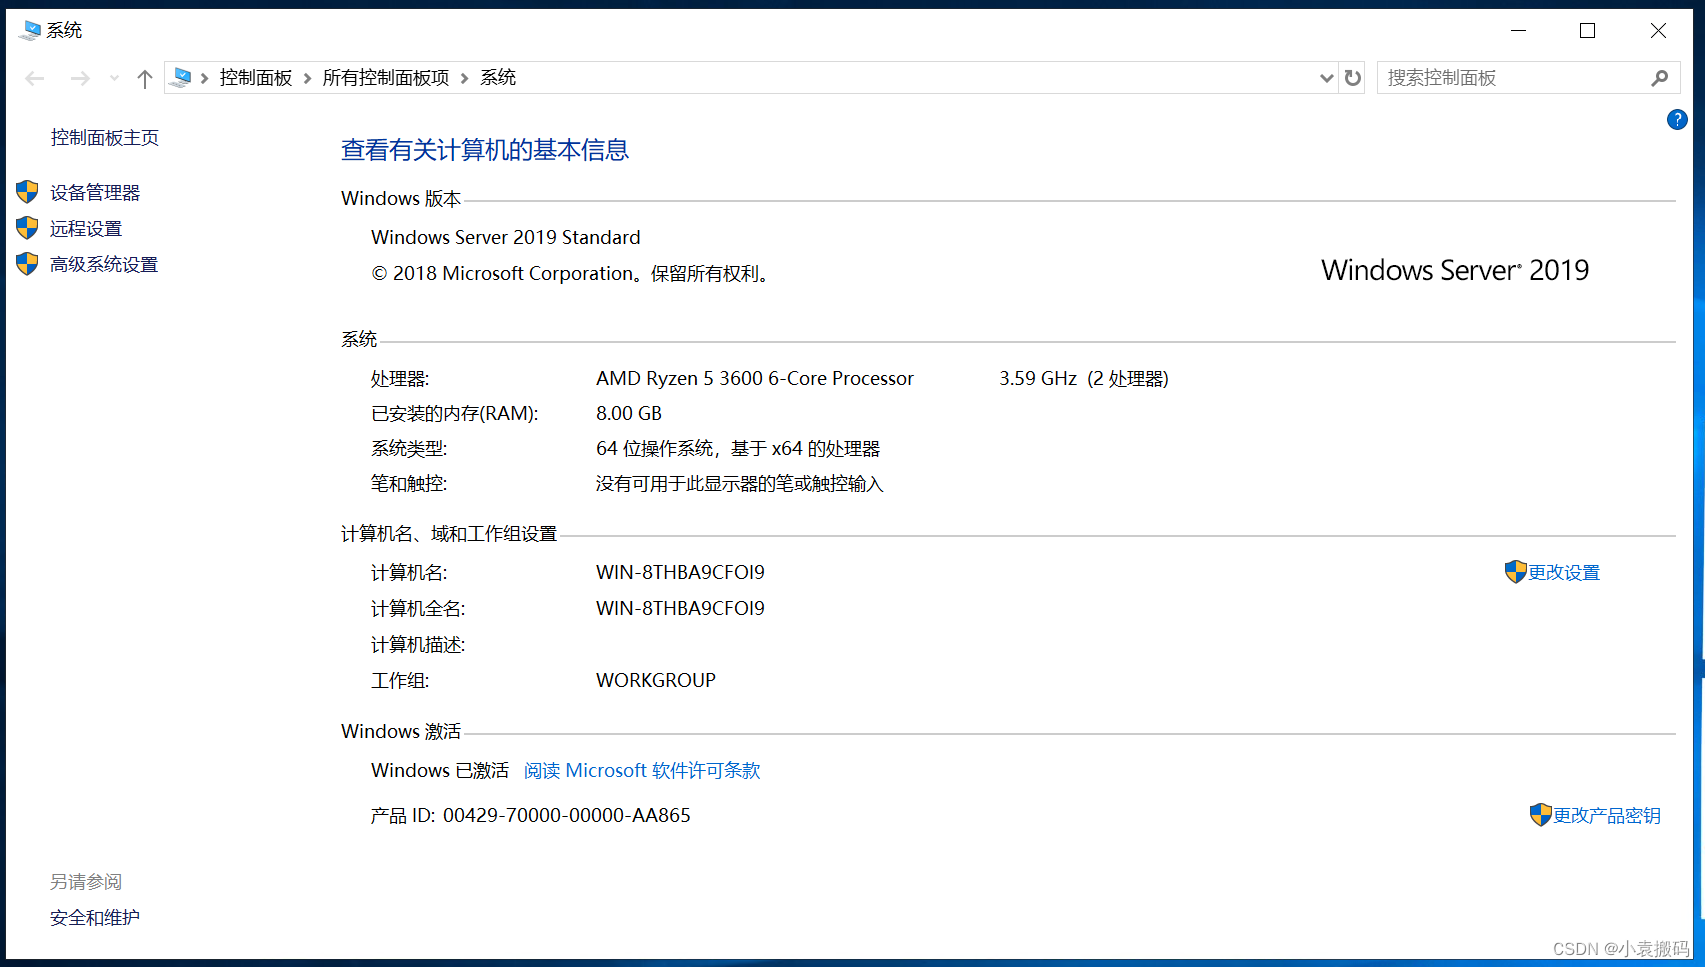
Task: Close the 系统 window
Action: 1658,31
